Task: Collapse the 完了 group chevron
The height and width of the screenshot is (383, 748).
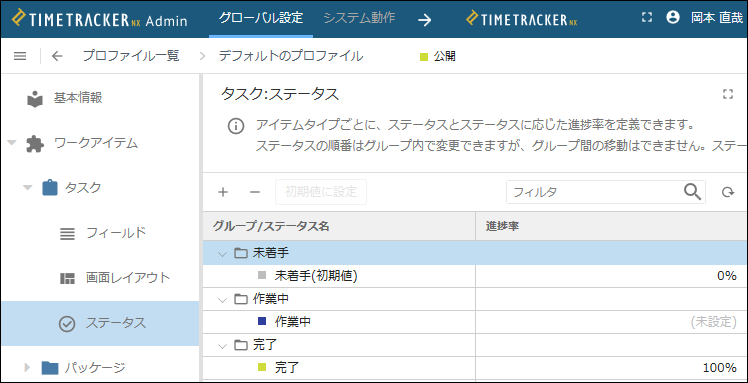Action: [x=222, y=346]
